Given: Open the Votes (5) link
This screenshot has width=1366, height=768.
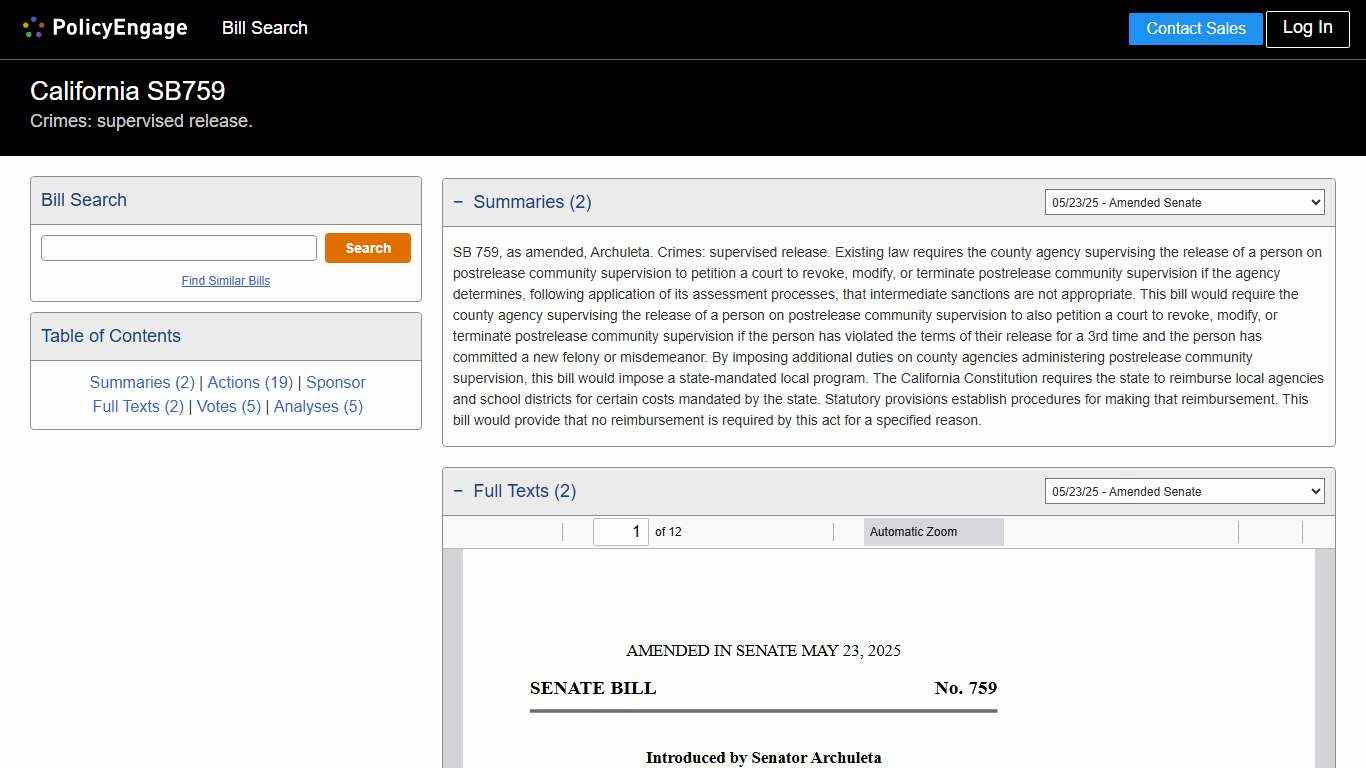Looking at the screenshot, I should coord(228,406).
